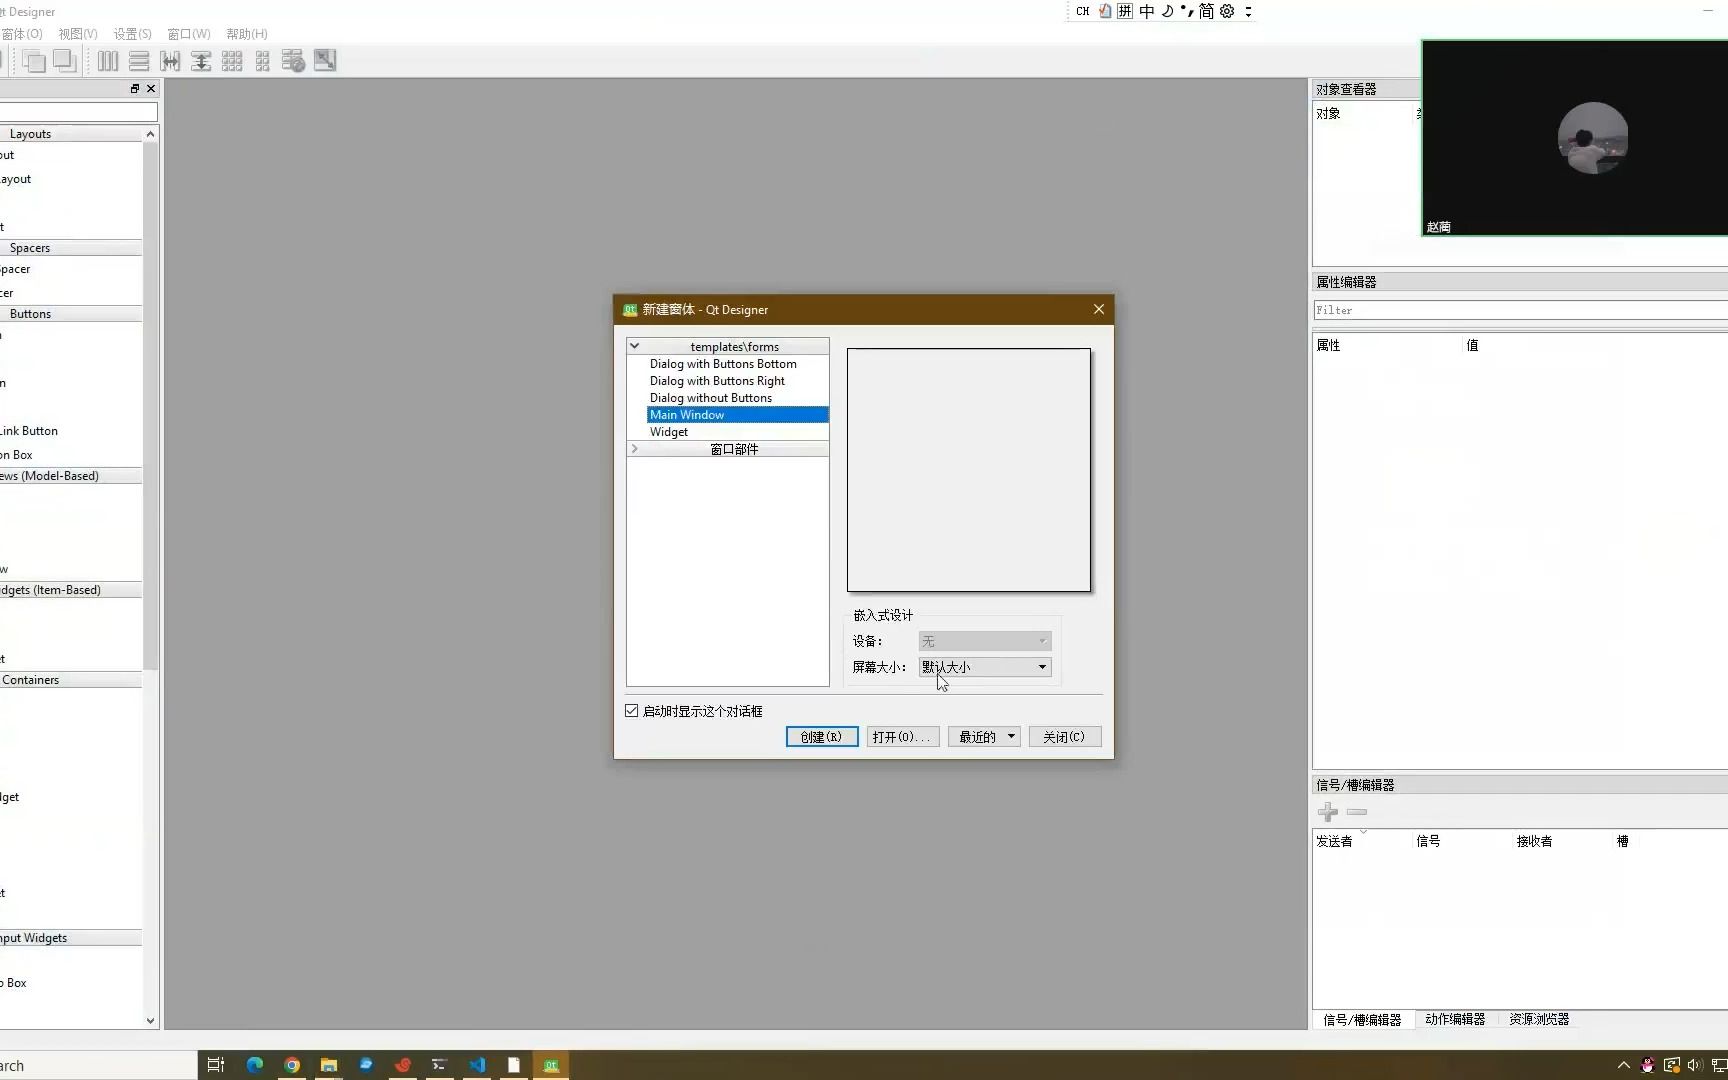Open the 屏幕大小 combo box
This screenshot has height=1080, width=1728.
click(x=985, y=667)
